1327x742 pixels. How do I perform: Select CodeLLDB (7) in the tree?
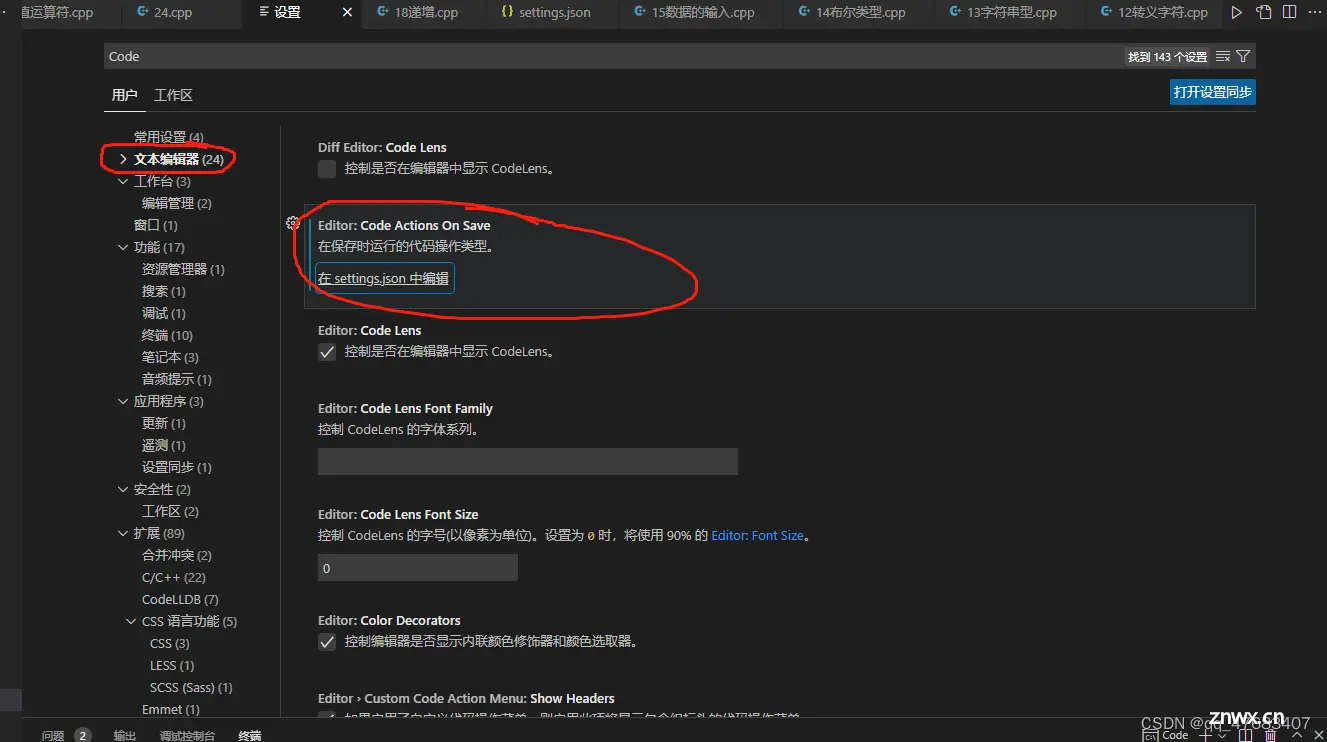(x=180, y=599)
